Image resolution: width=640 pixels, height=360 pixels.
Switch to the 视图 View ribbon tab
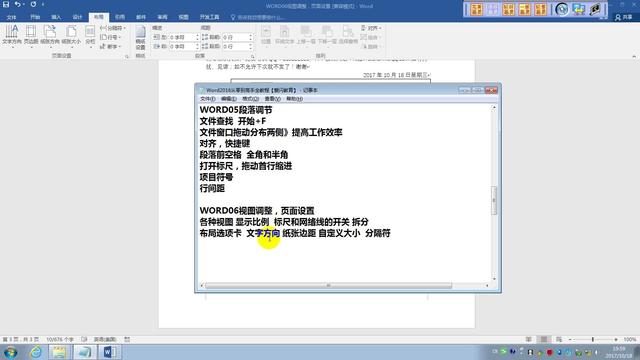(x=183, y=17)
